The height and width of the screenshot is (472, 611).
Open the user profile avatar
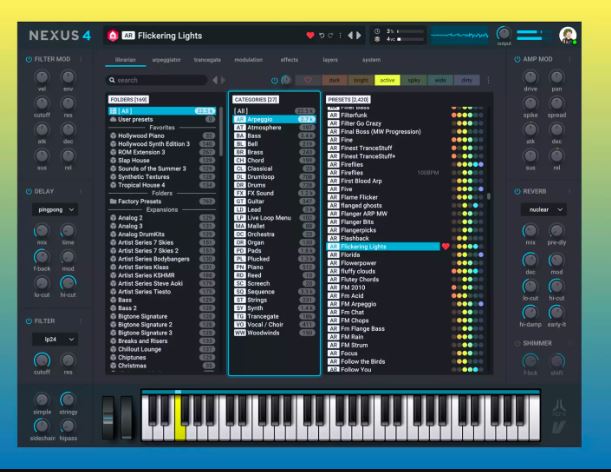coord(567,35)
